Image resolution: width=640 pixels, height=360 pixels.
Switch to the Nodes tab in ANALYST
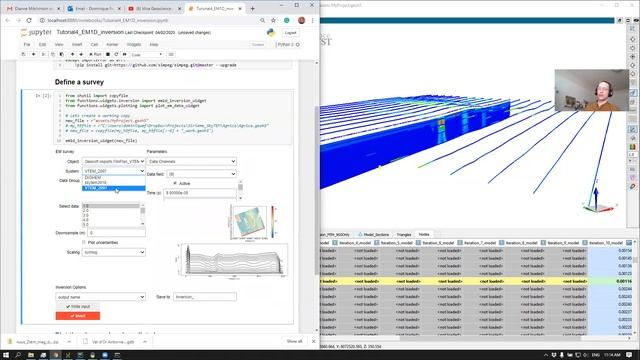click(424, 234)
